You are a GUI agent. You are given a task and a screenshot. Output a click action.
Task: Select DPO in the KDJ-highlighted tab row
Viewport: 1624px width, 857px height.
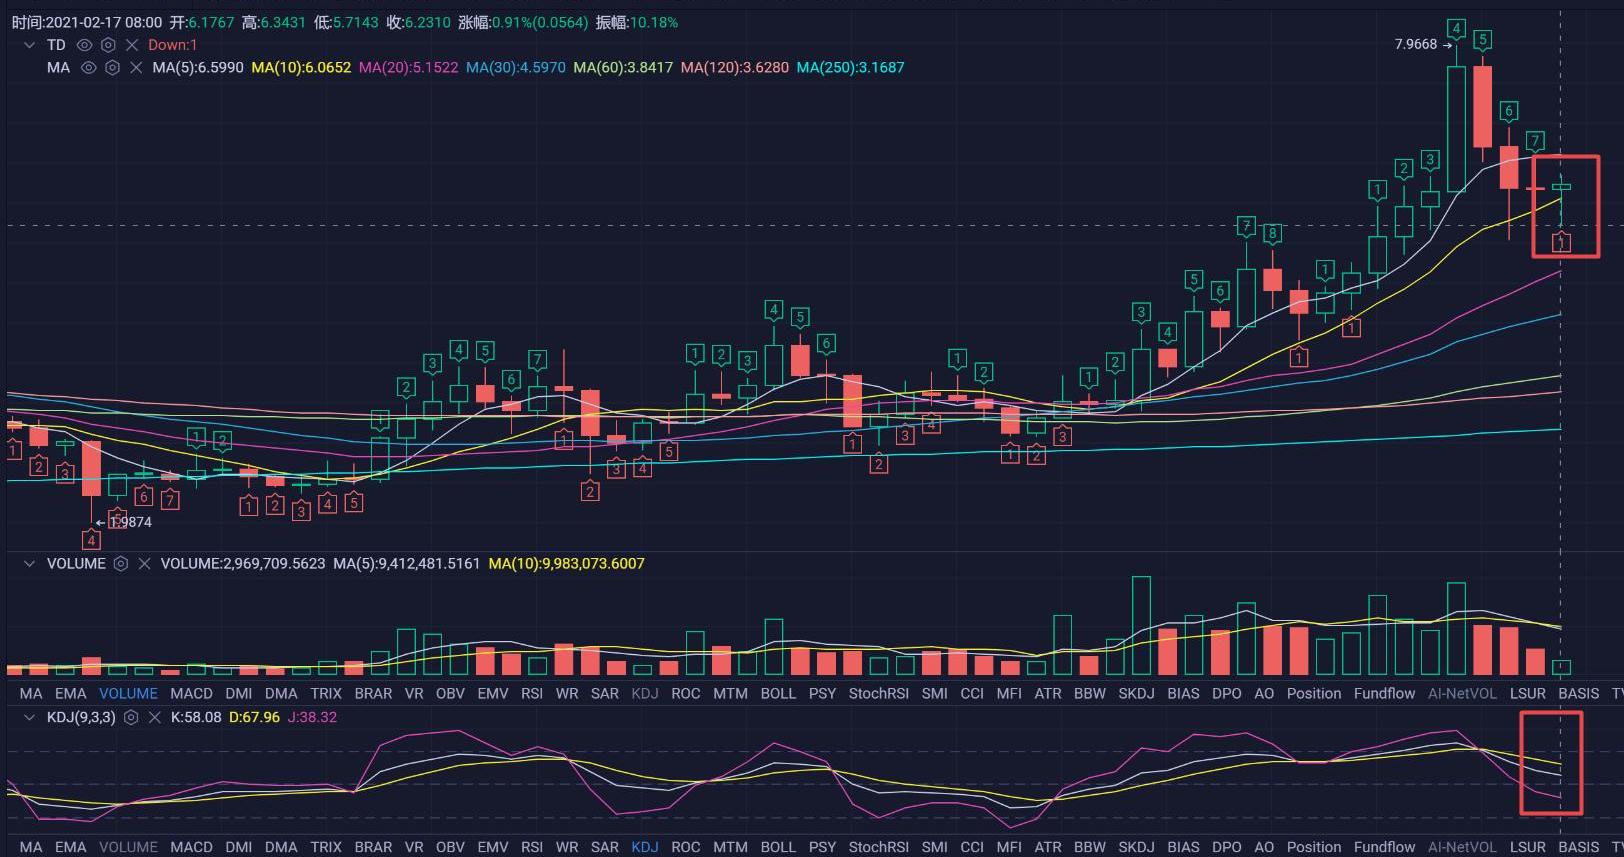coord(1227,847)
